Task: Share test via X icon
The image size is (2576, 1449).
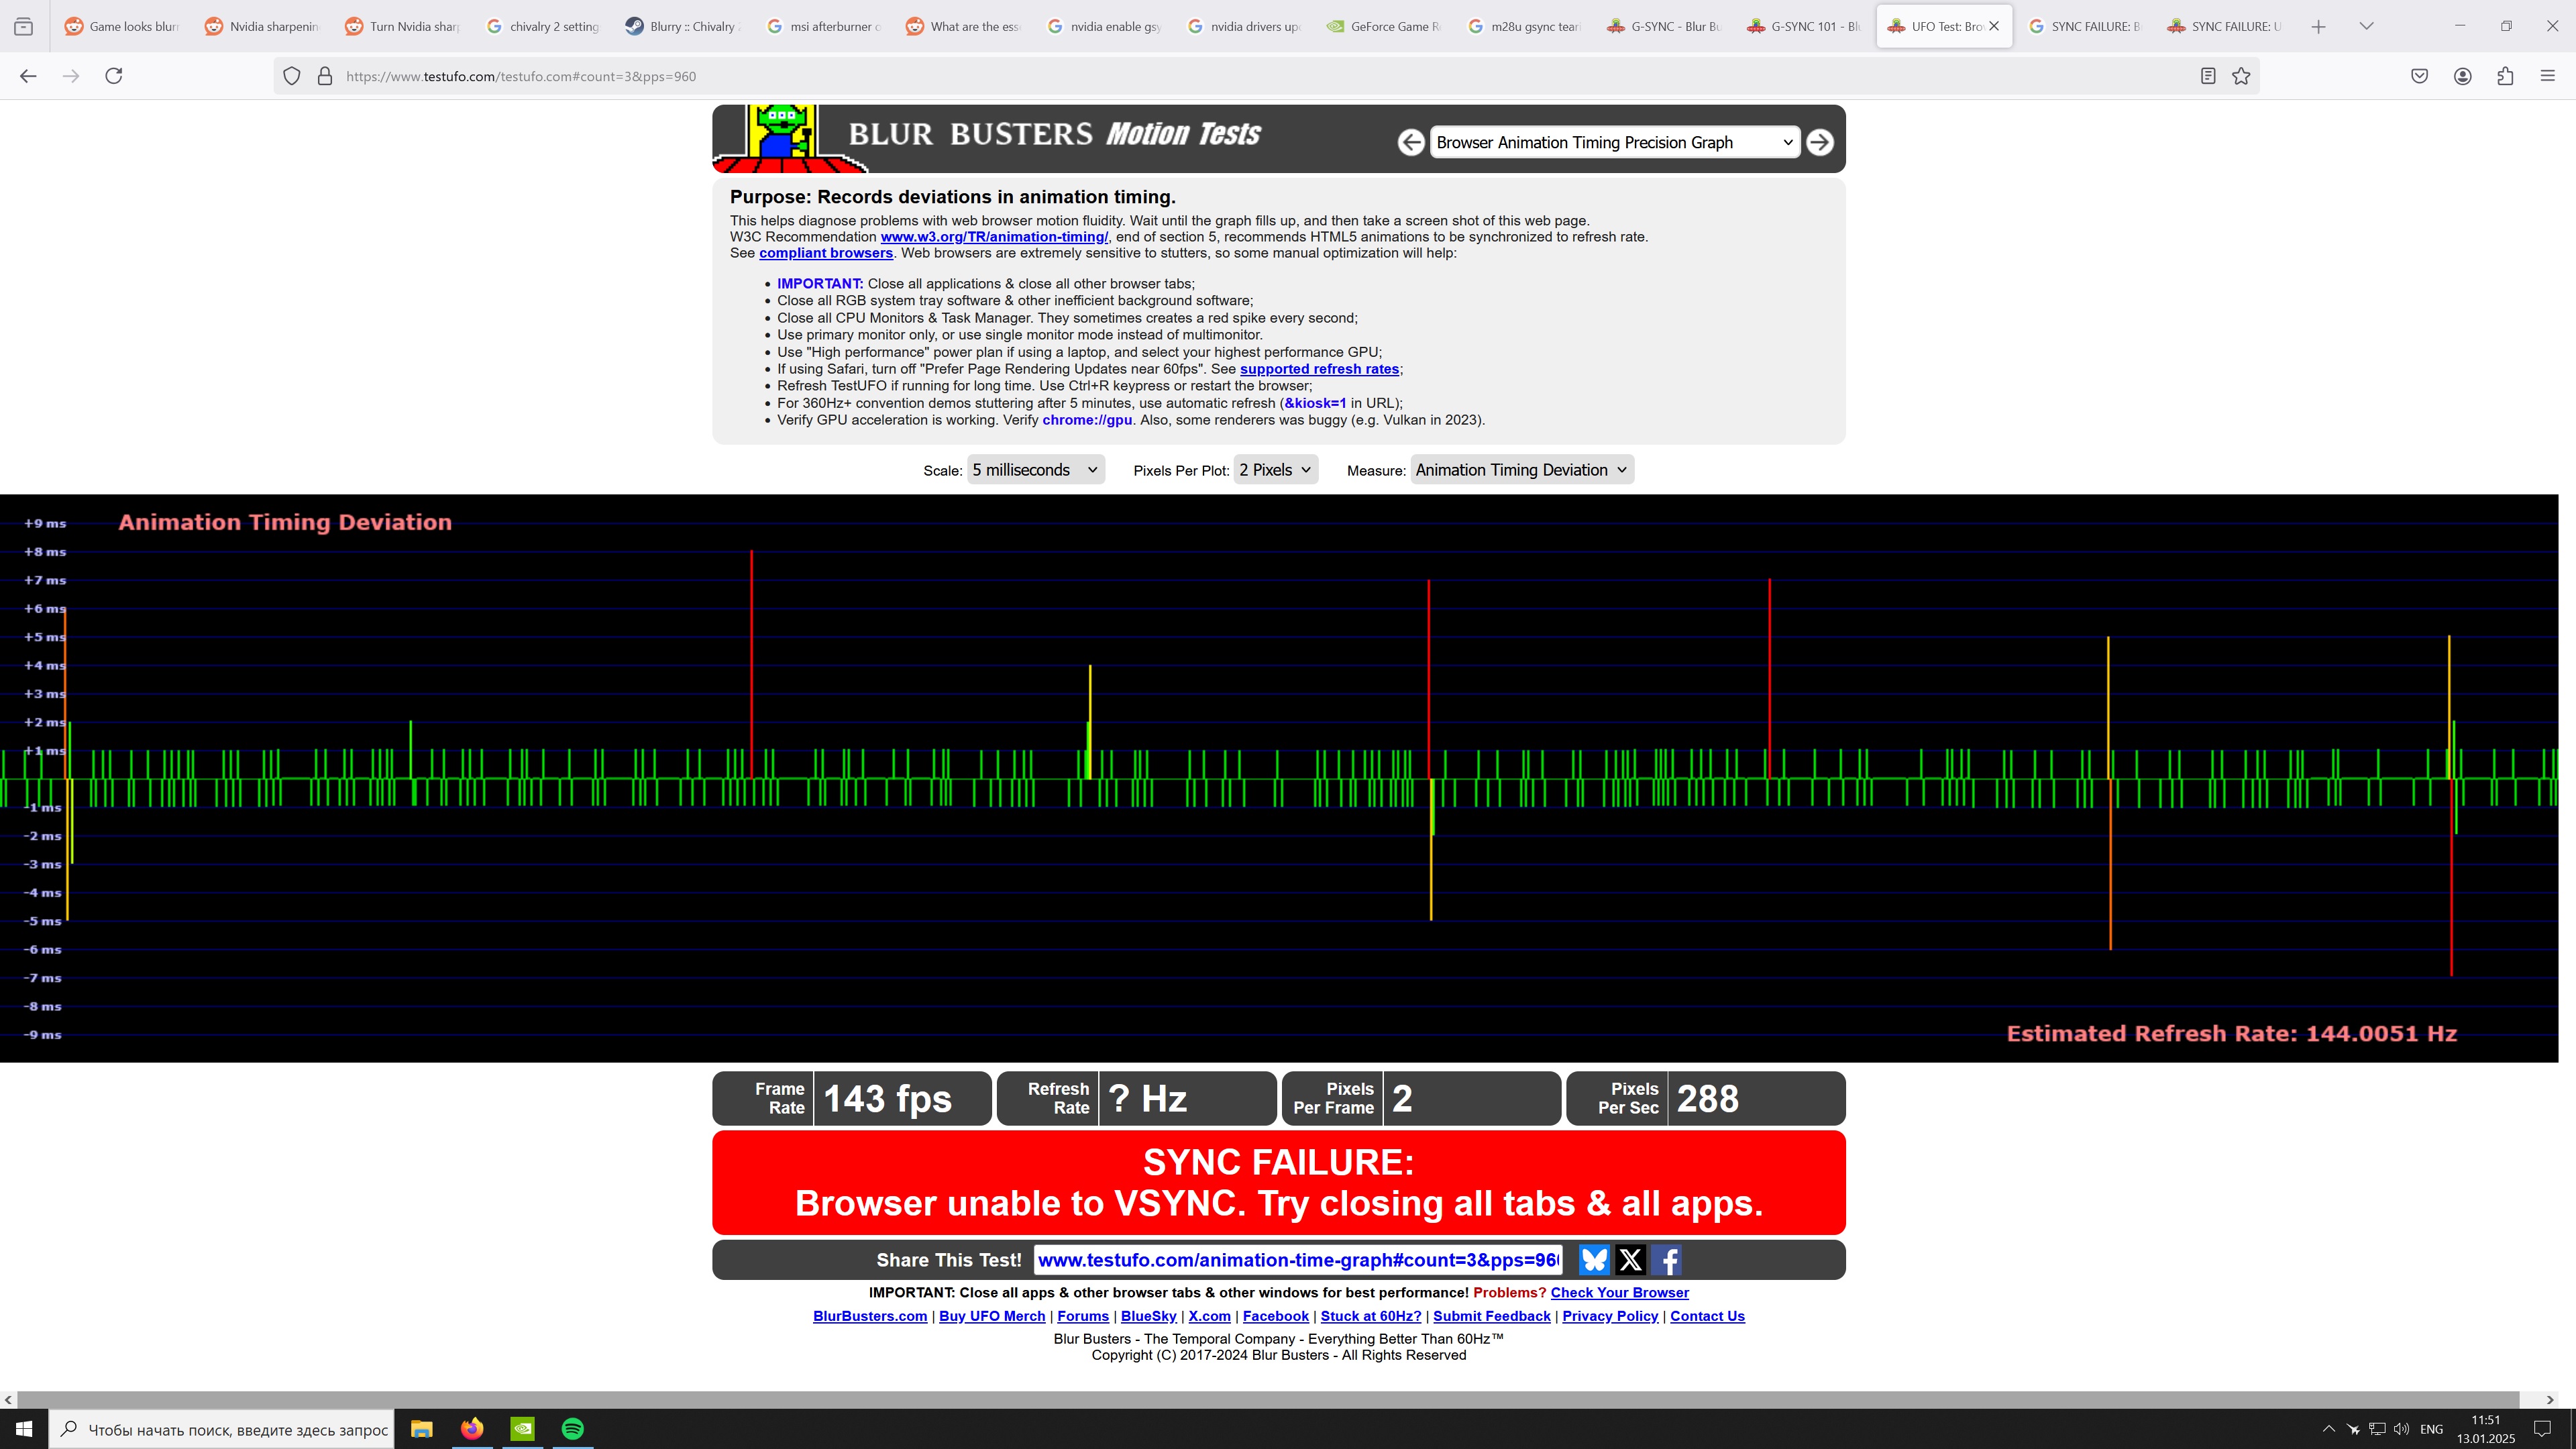Action: [x=1630, y=1260]
